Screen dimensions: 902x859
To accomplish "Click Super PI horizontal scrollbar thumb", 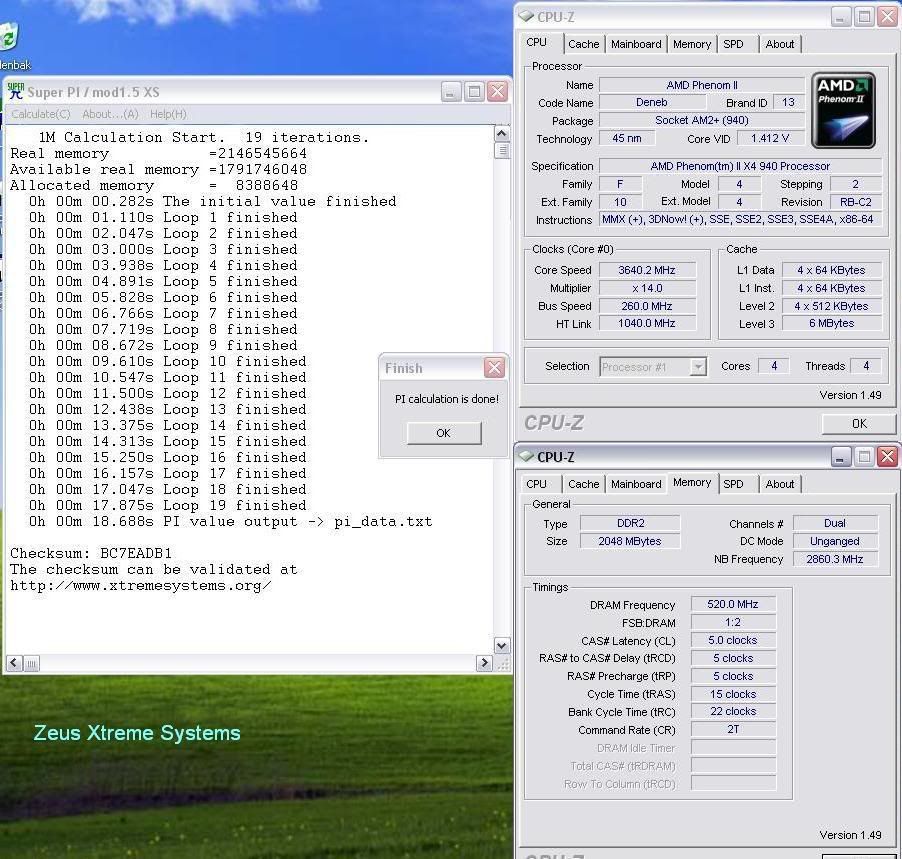I will coord(31,663).
